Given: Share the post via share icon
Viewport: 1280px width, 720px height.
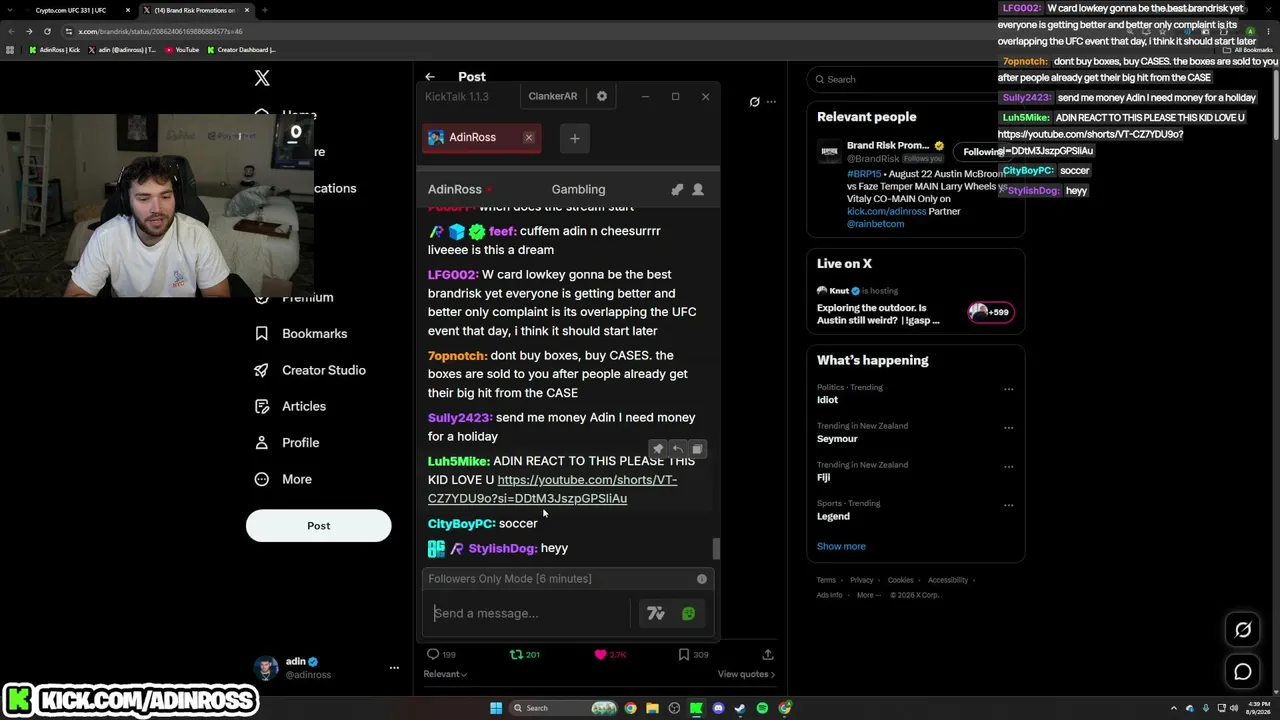Looking at the screenshot, I should (768, 654).
